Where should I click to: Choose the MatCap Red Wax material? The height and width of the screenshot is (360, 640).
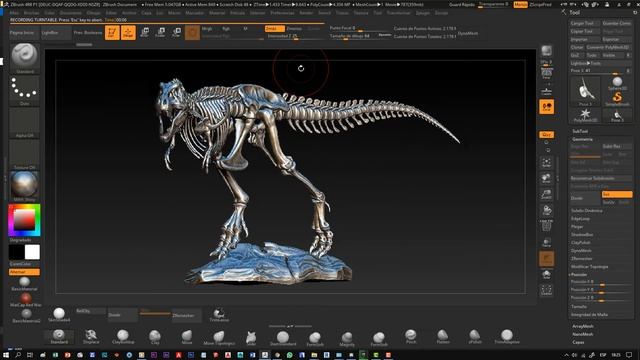pos(25,300)
